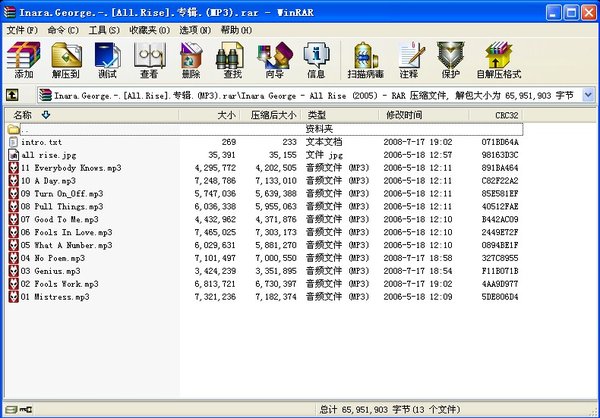This screenshot has height=418, width=600.
Task: Click 自解压格式 (SFX) toolbar icon
Action: pyautogui.click(x=499, y=59)
